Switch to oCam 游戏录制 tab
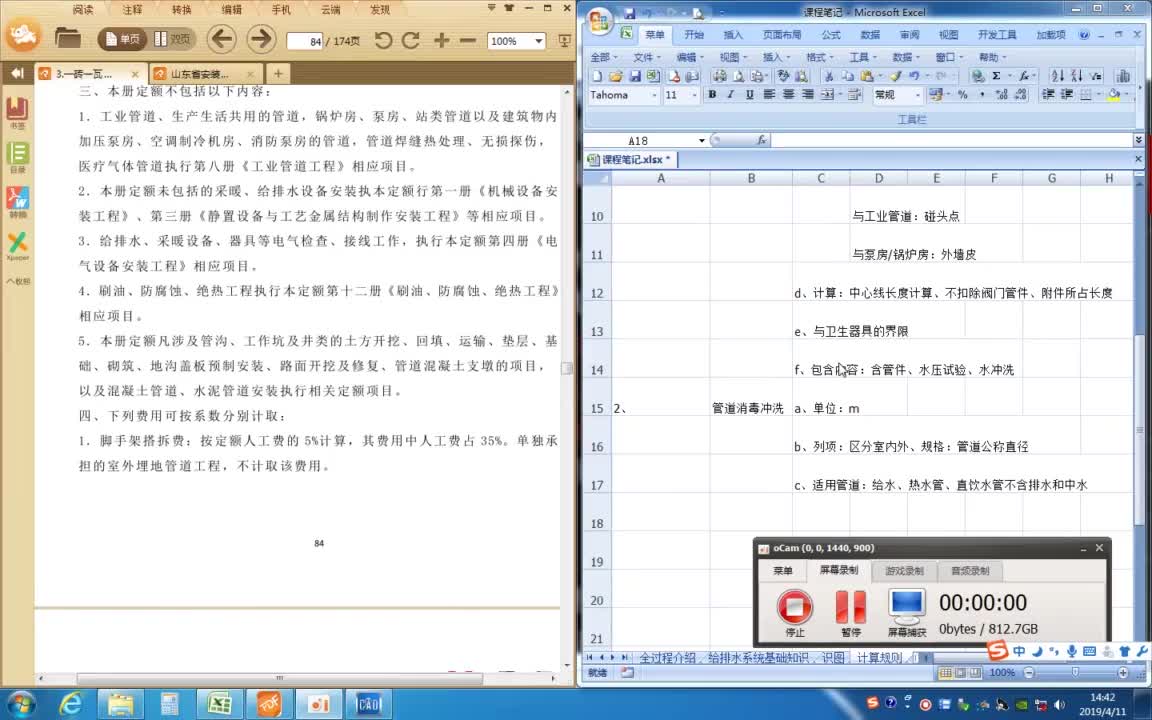The image size is (1152, 720). [904, 571]
